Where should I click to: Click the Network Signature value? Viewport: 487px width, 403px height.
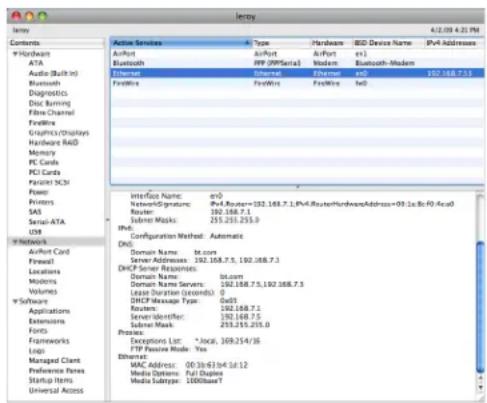click(x=332, y=204)
